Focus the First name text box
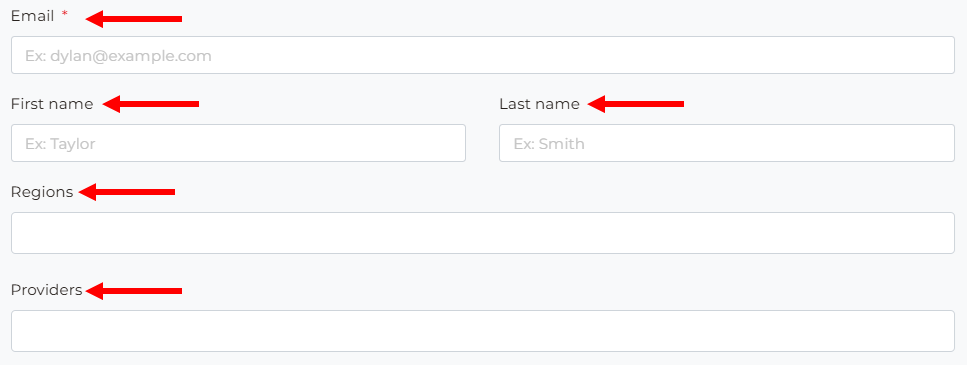 (x=238, y=143)
